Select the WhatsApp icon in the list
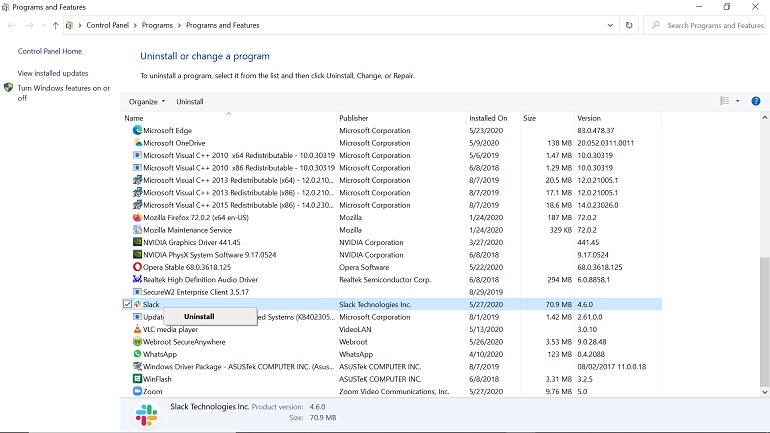 click(138, 354)
